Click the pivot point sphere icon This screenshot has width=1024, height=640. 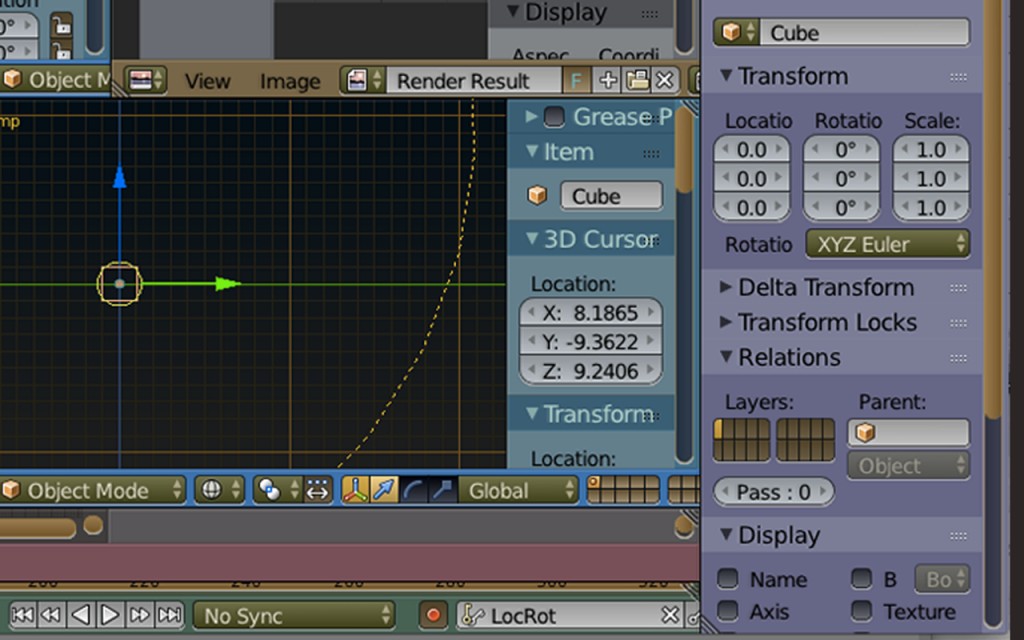tap(271, 490)
